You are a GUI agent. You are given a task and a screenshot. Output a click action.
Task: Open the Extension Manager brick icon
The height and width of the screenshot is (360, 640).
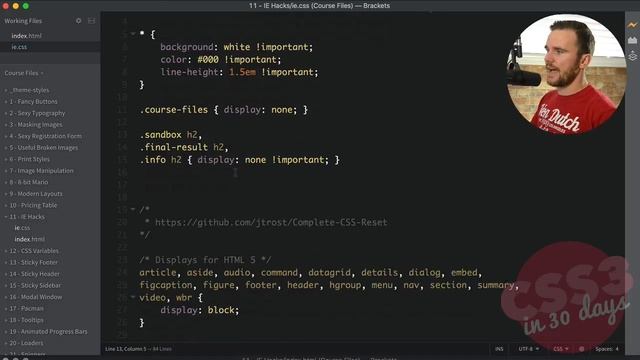632,40
